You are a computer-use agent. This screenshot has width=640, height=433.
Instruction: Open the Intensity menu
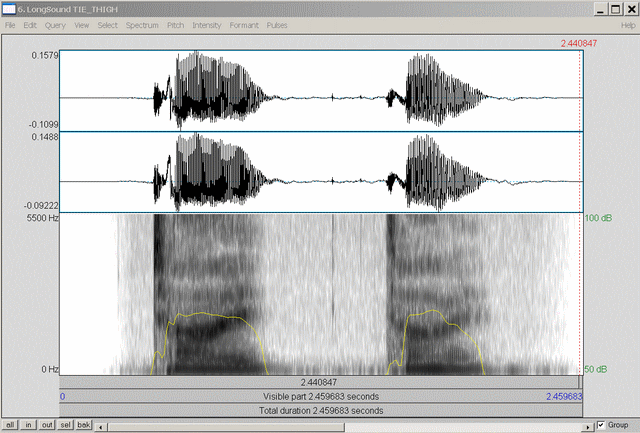(208, 24)
